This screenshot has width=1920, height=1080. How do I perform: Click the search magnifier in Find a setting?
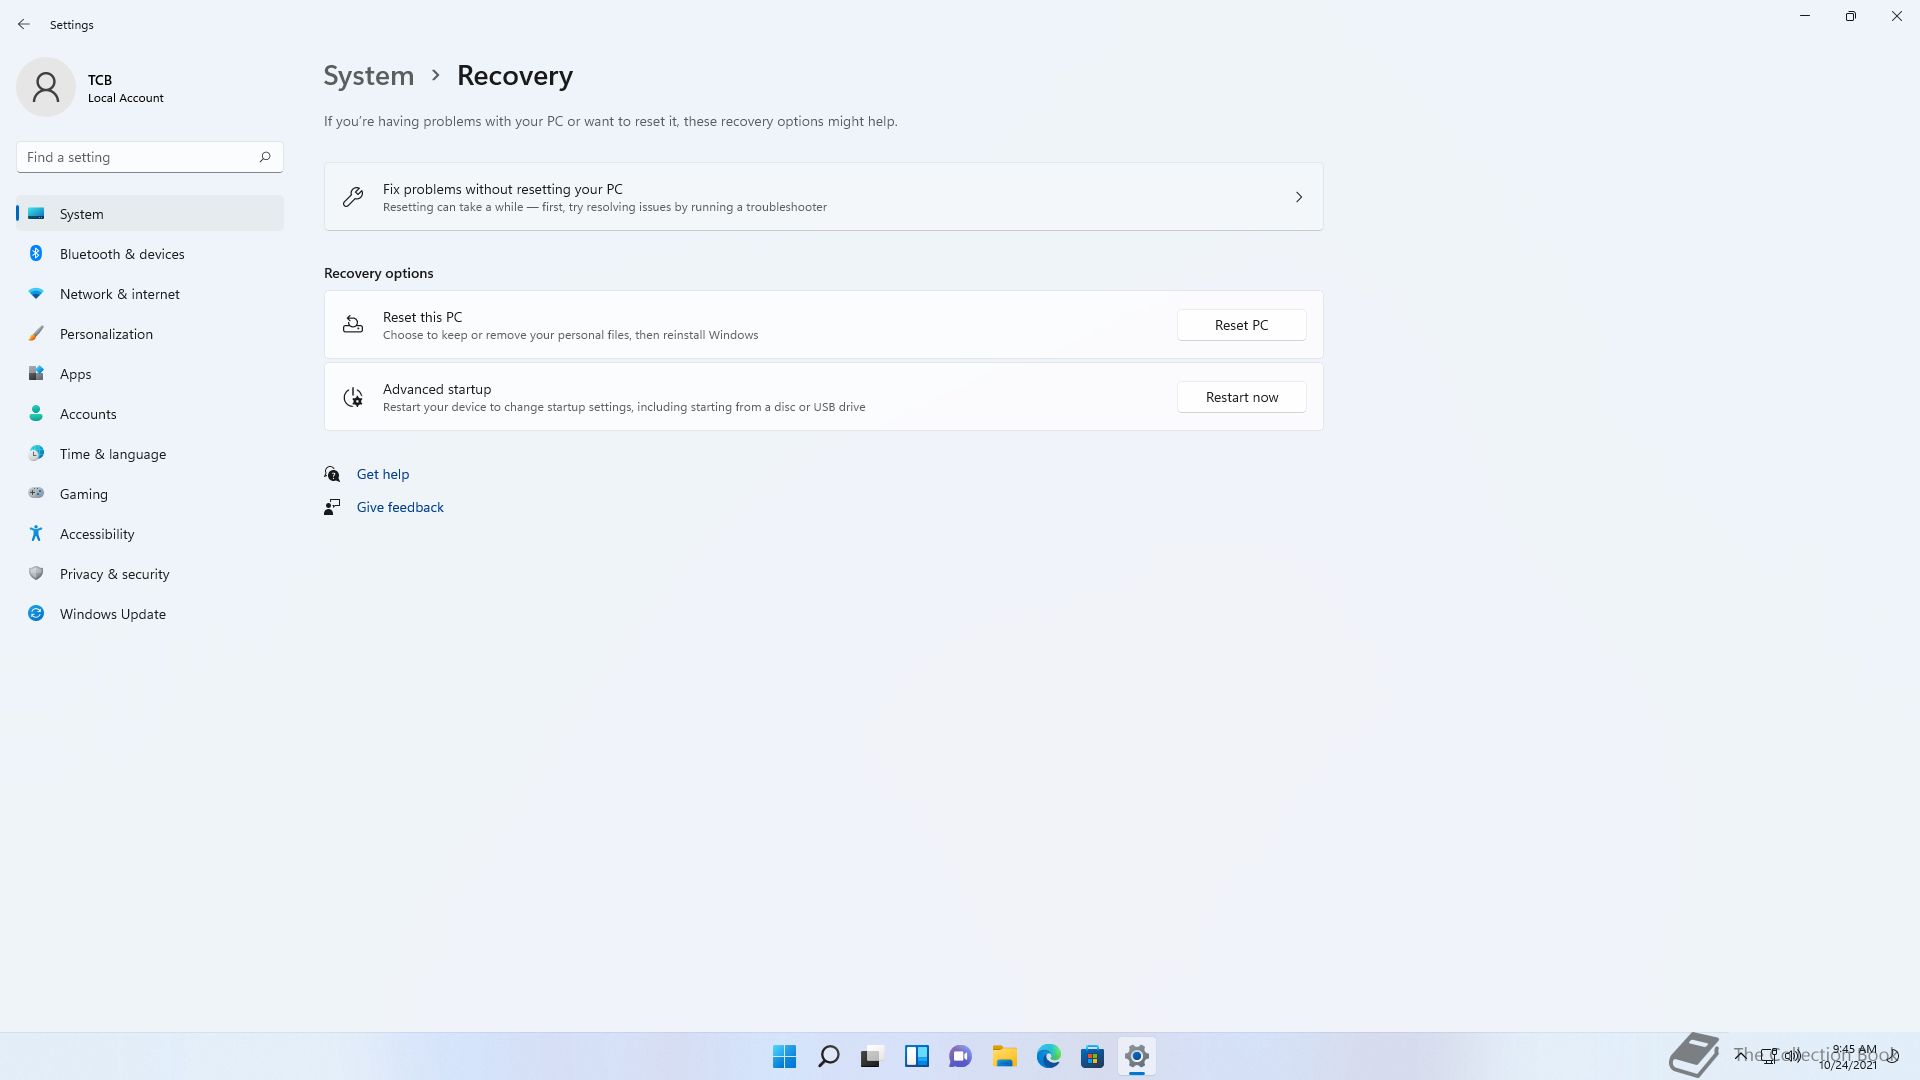265,157
